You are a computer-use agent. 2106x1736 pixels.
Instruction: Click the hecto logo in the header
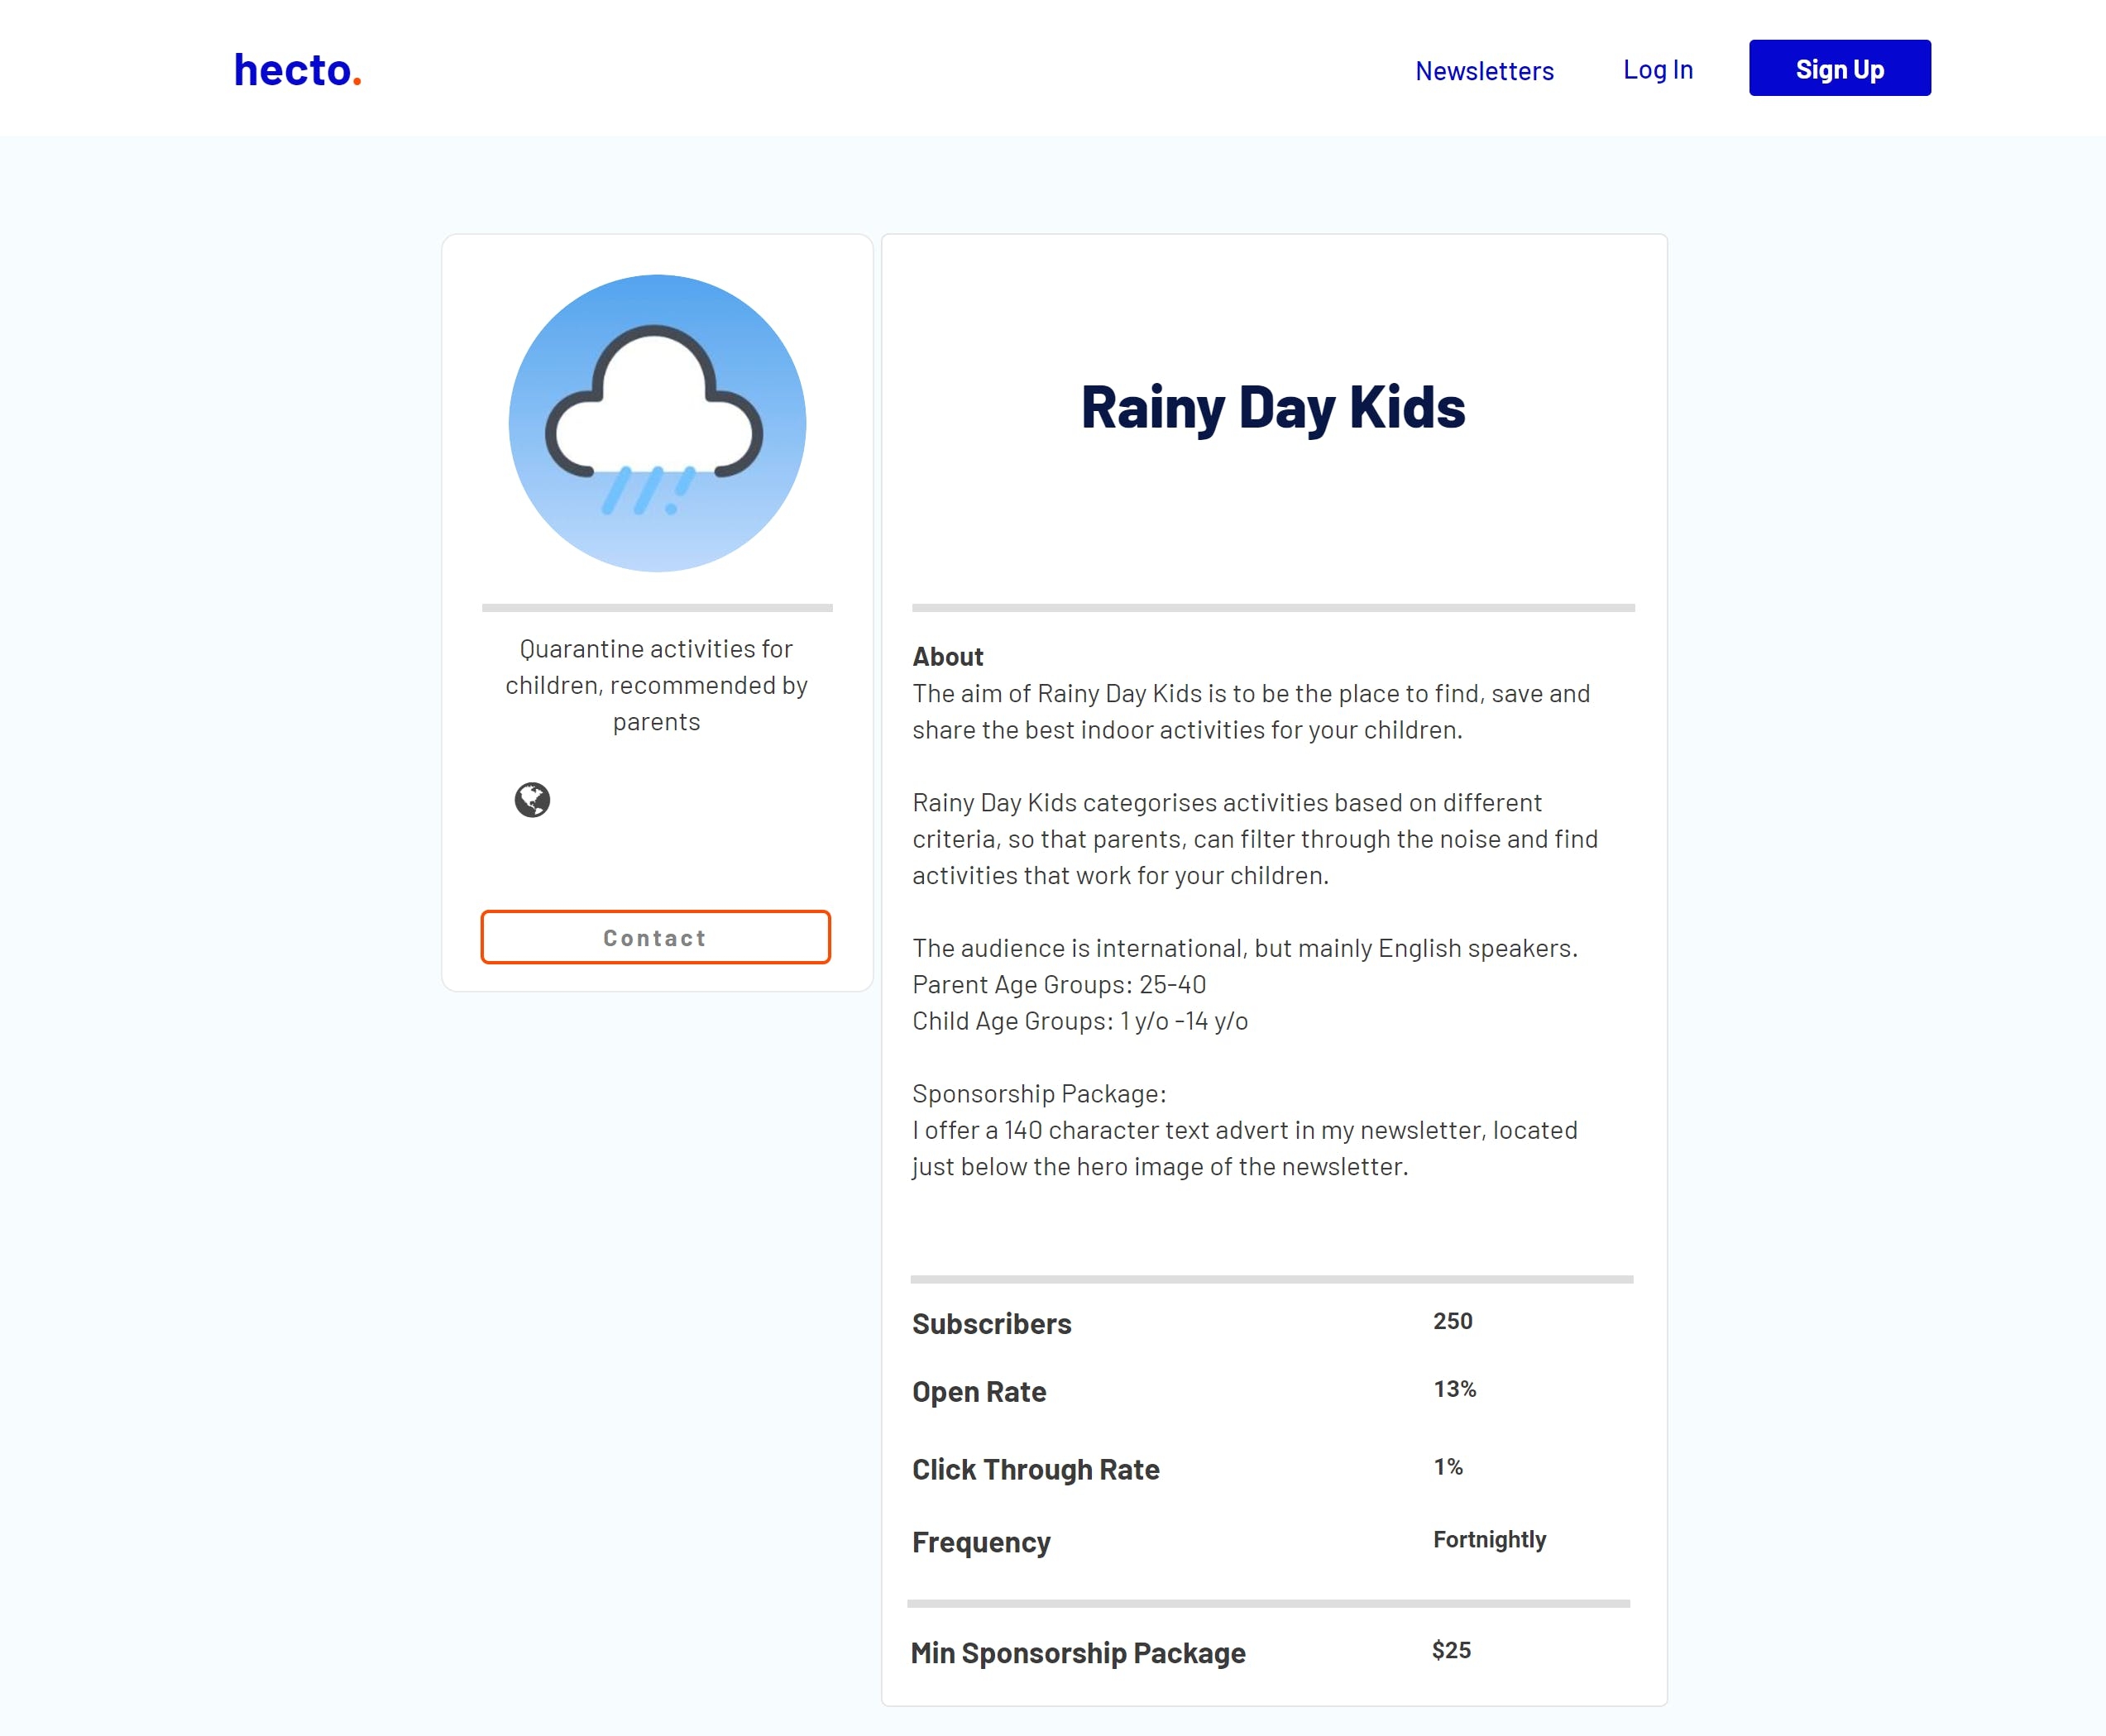point(297,70)
